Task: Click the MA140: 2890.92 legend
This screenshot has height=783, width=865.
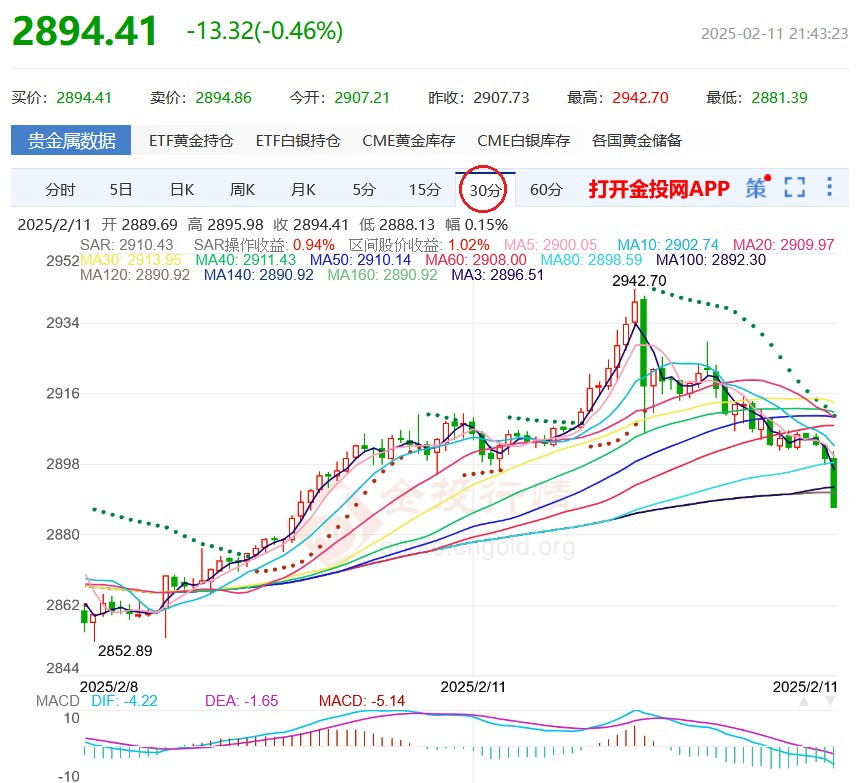Action: pos(259,275)
